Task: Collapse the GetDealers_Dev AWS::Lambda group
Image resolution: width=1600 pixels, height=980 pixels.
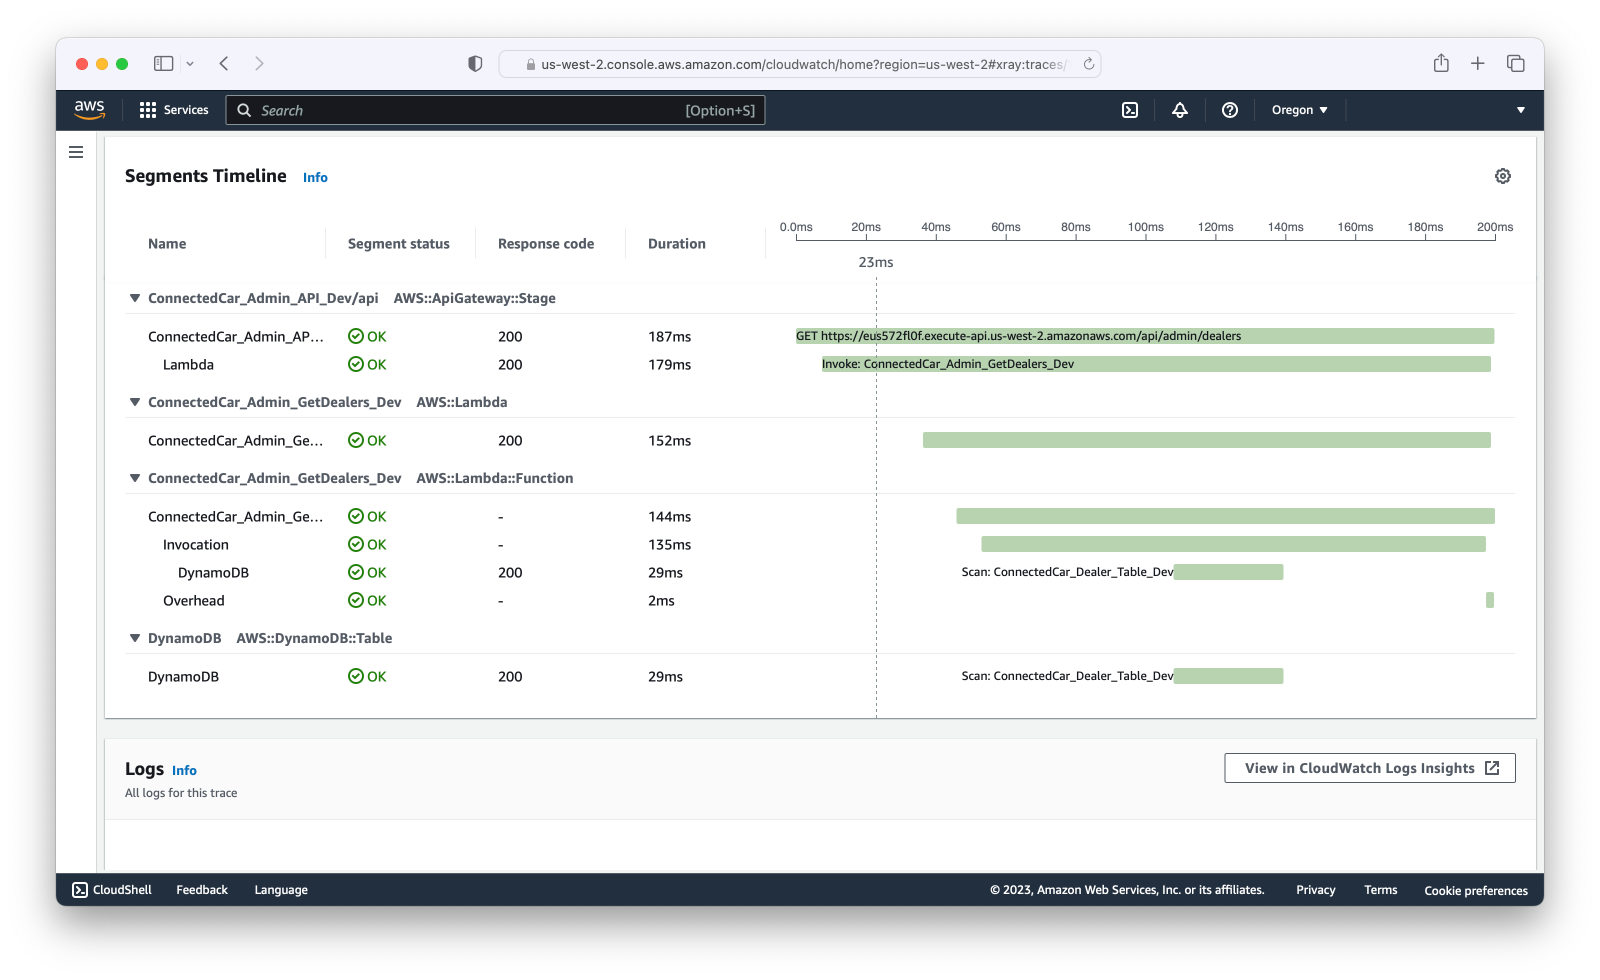Action: (x=135, y=402)
